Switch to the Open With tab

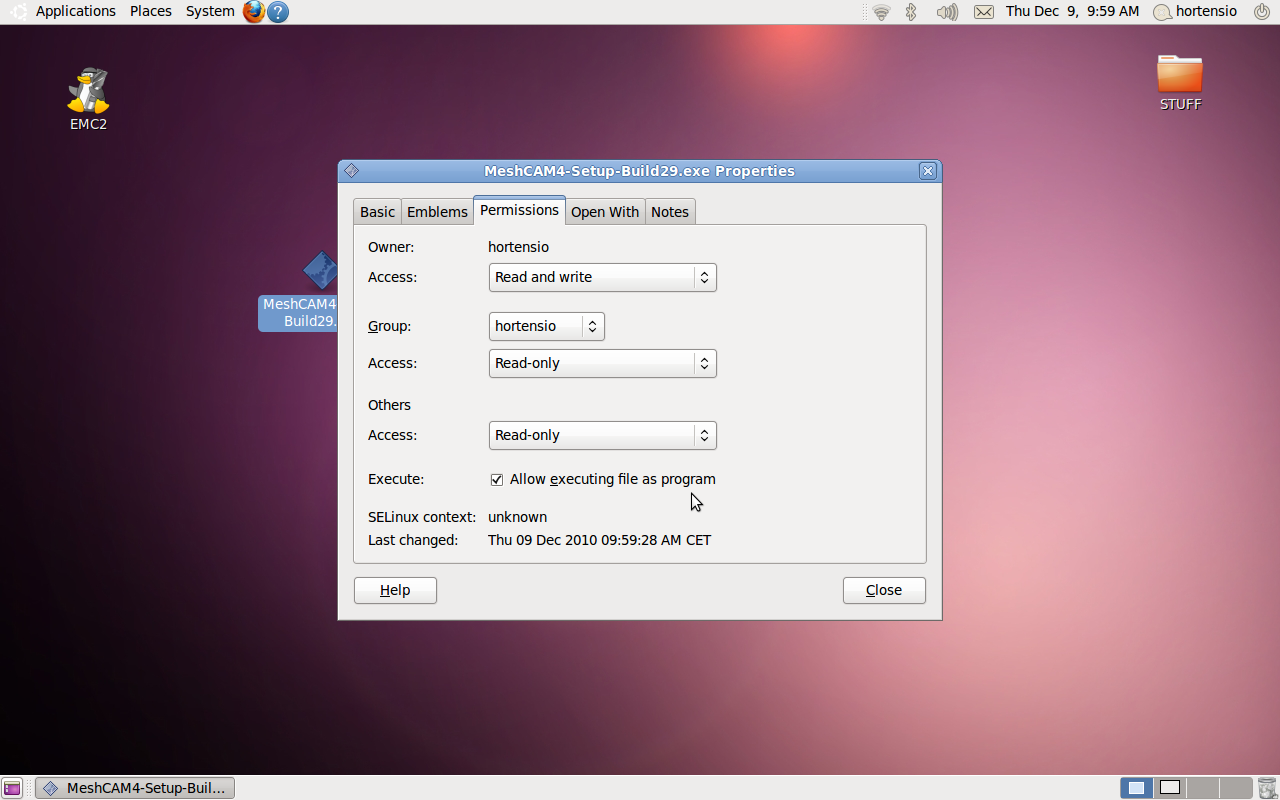pyautogui.click(x=605, y=212)
